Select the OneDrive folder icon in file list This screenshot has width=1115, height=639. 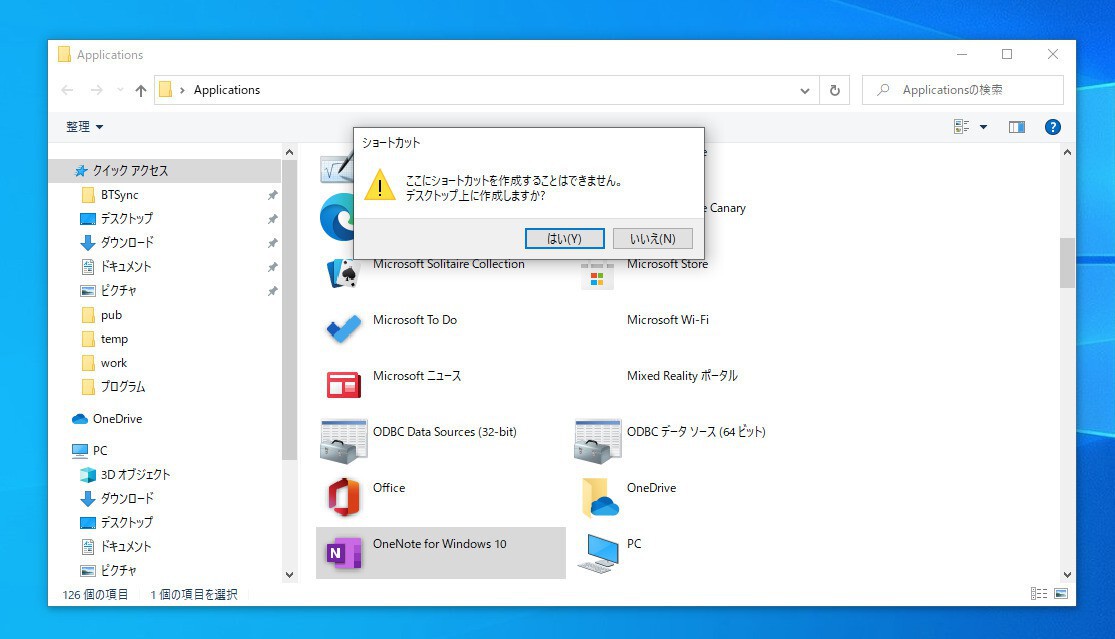pos(599,497)
